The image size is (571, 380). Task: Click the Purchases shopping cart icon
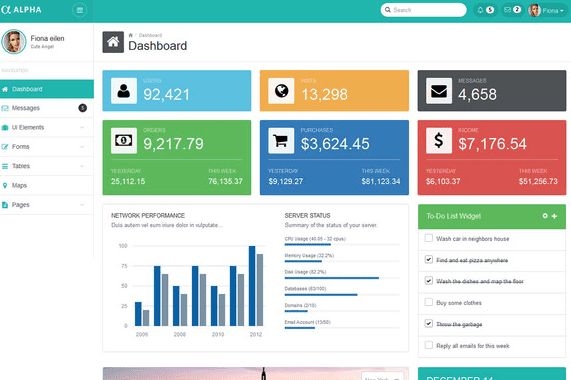[281, 140]
